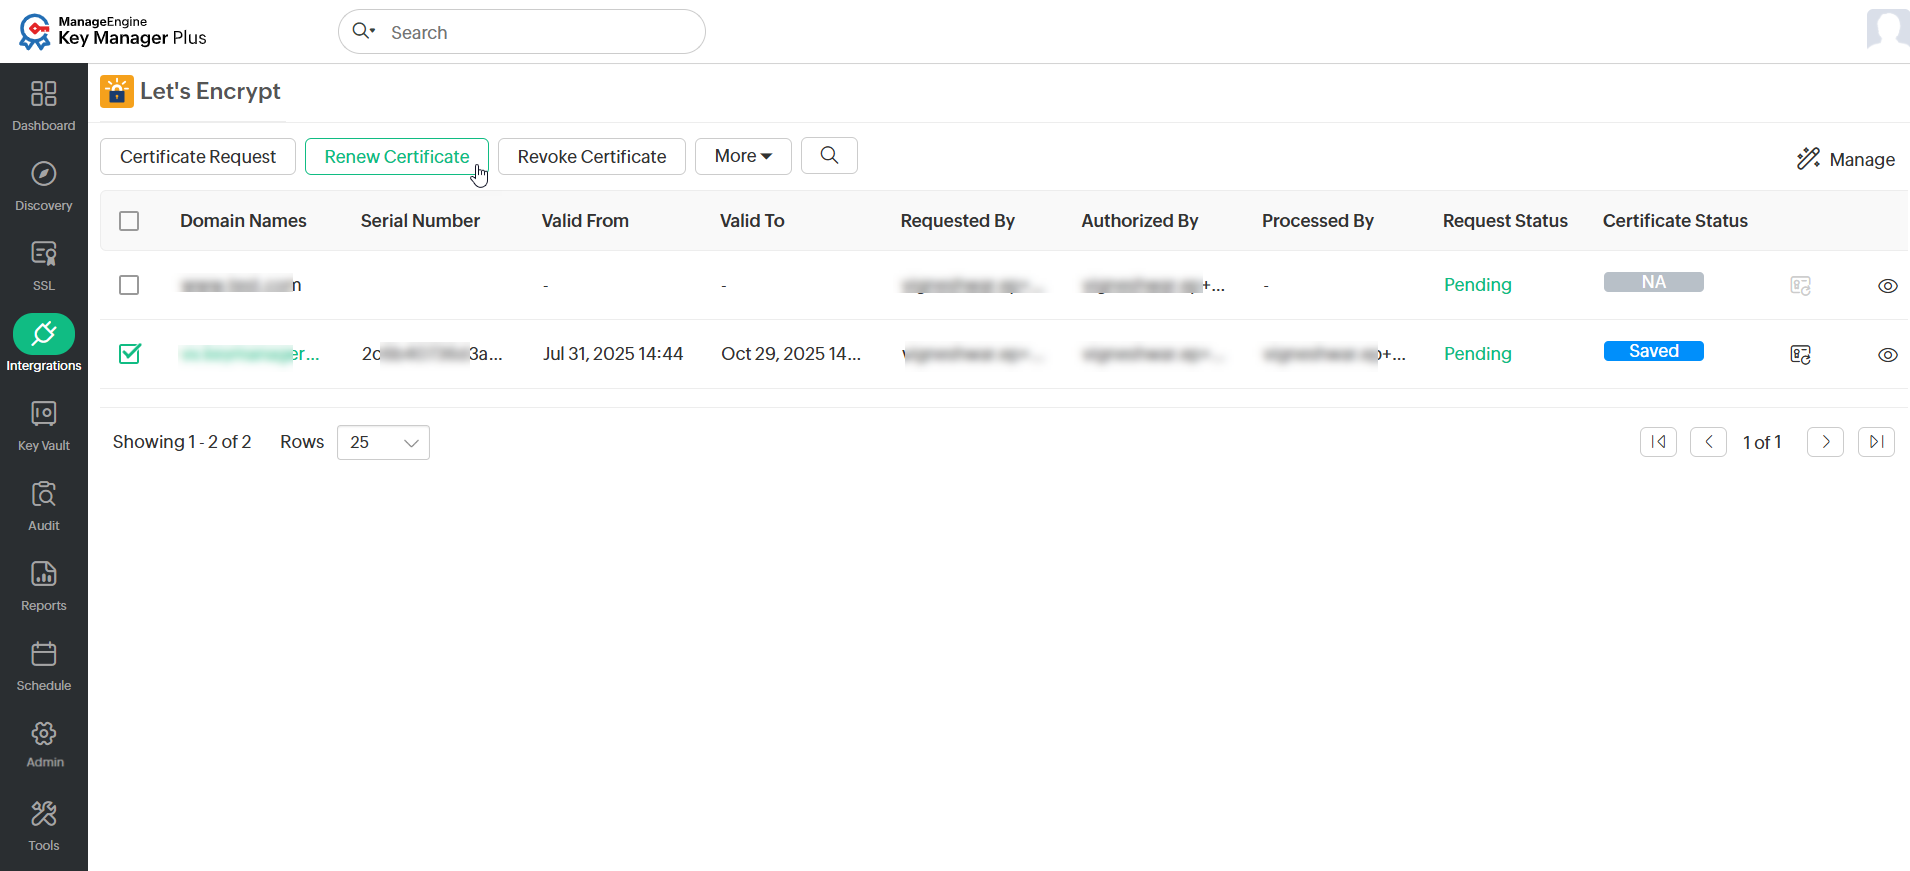
Task: Sort by Serial Number column header
Action: coord(420,221)
